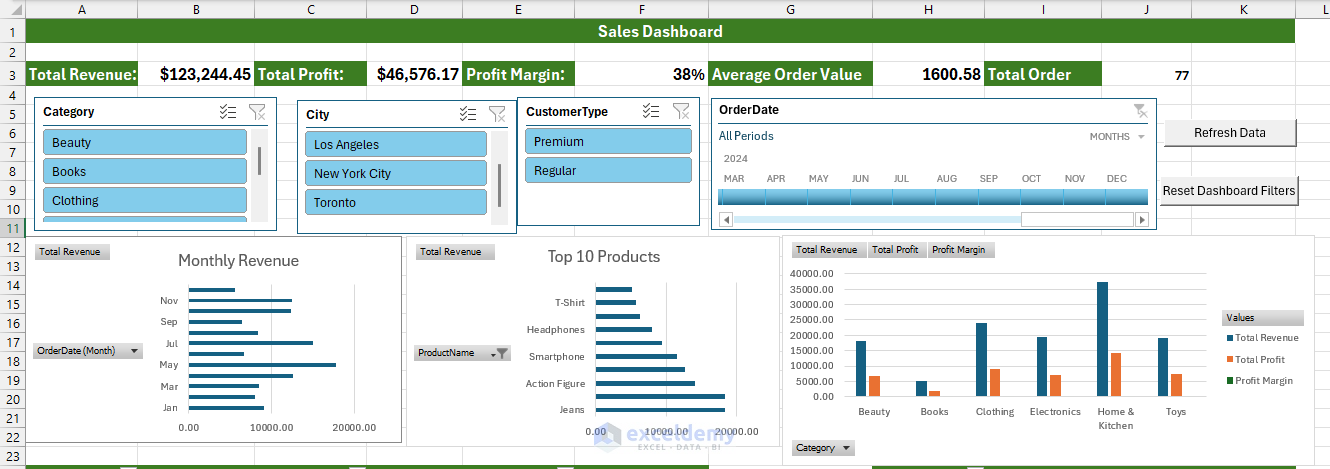Click the total order value 77 cell
Image resolution: width=1330 pixels, height=469 pixels.
pos(1146,74)
